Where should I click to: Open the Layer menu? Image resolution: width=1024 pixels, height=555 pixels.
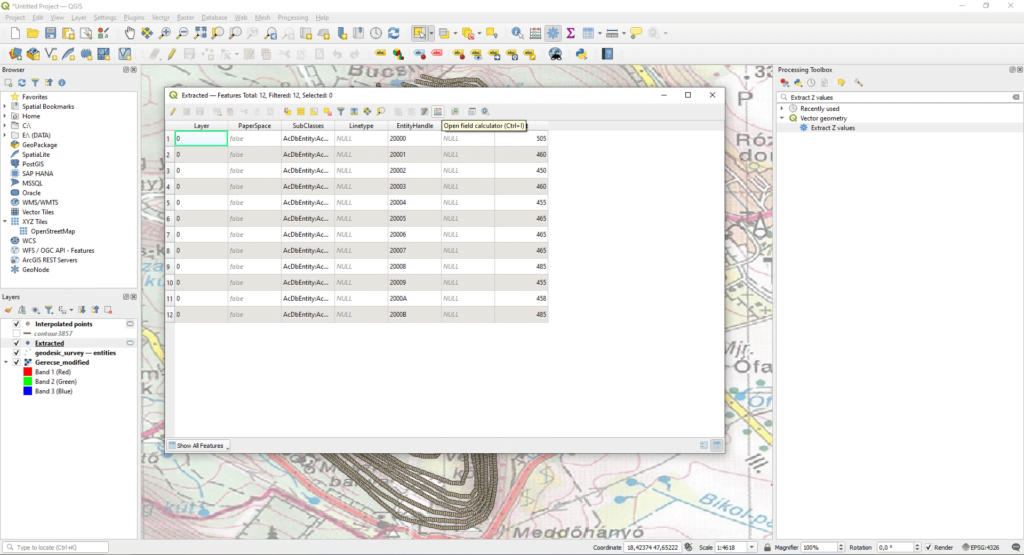(x=78, y=18)
